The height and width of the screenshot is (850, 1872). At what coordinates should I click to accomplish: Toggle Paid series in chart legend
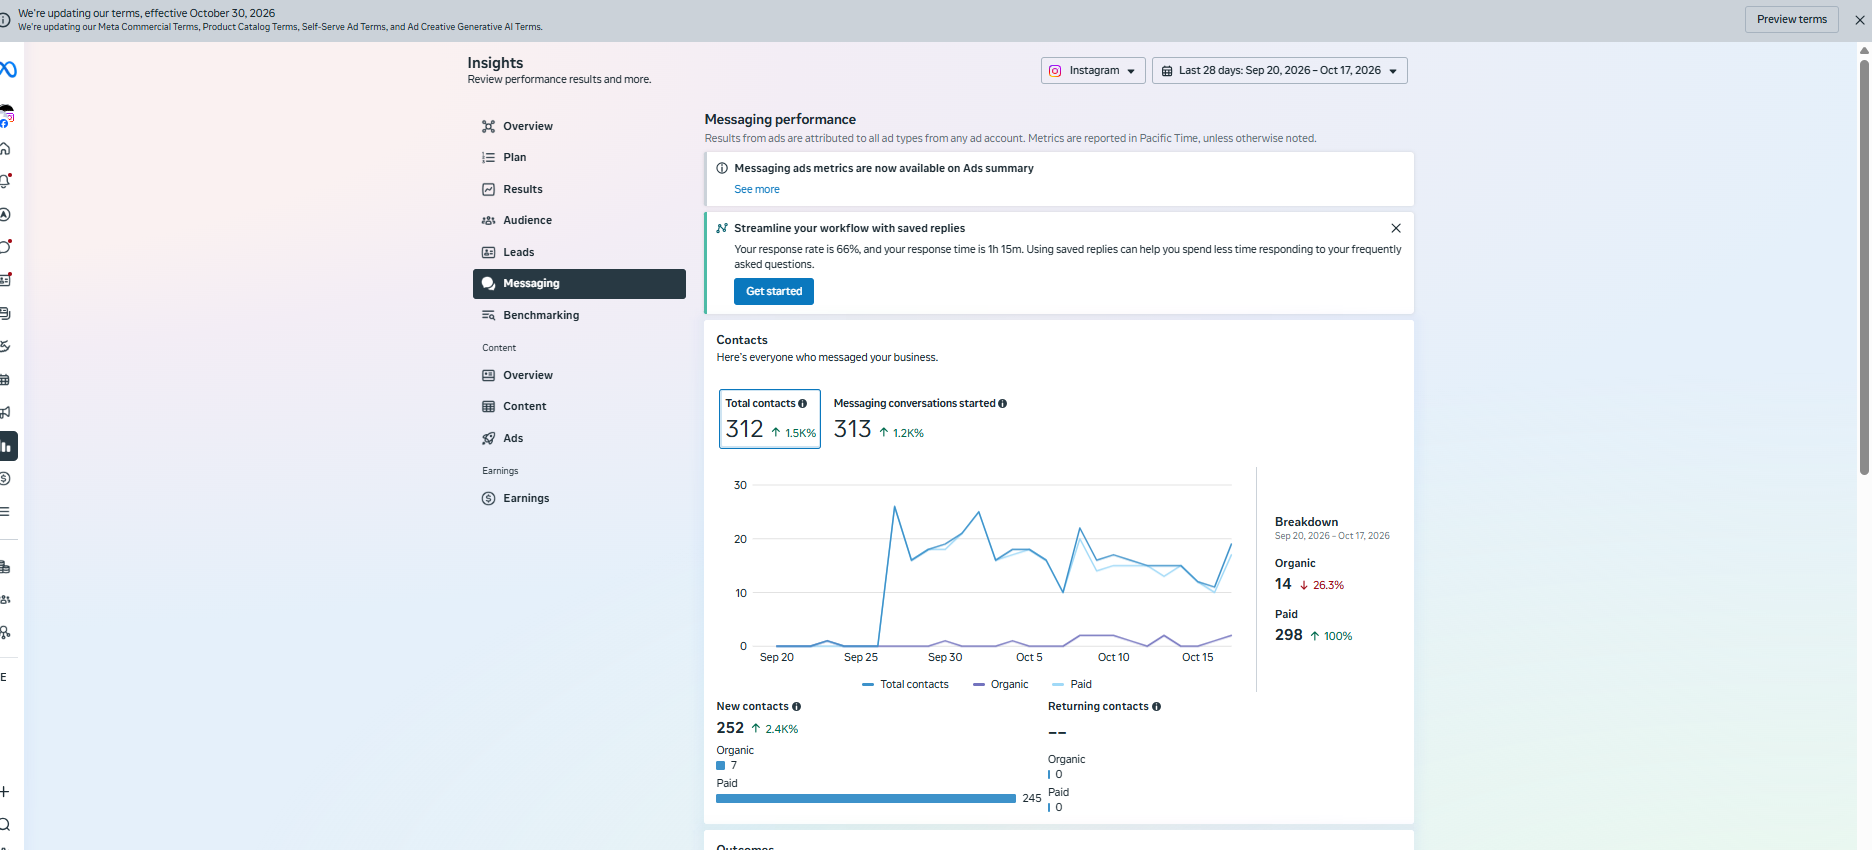(1072, 685)
